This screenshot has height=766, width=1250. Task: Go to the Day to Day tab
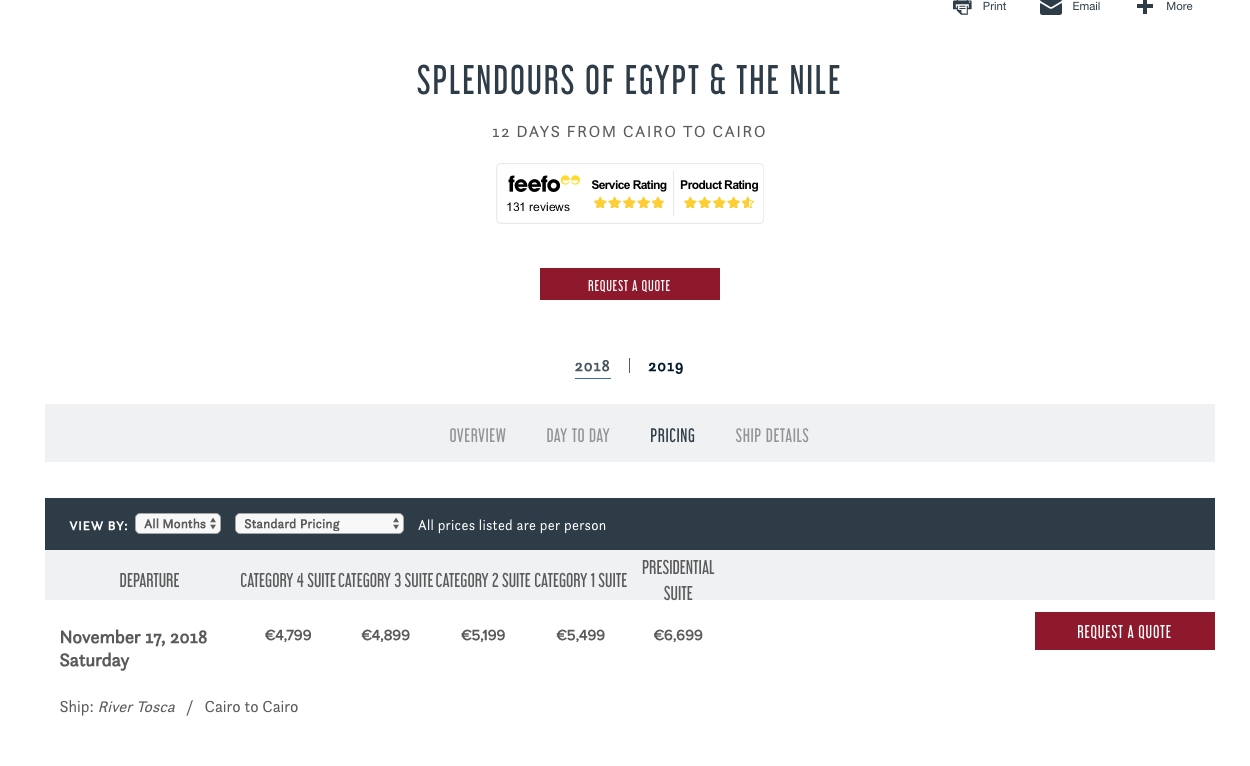pyautogui.click(x=578, y=435)
